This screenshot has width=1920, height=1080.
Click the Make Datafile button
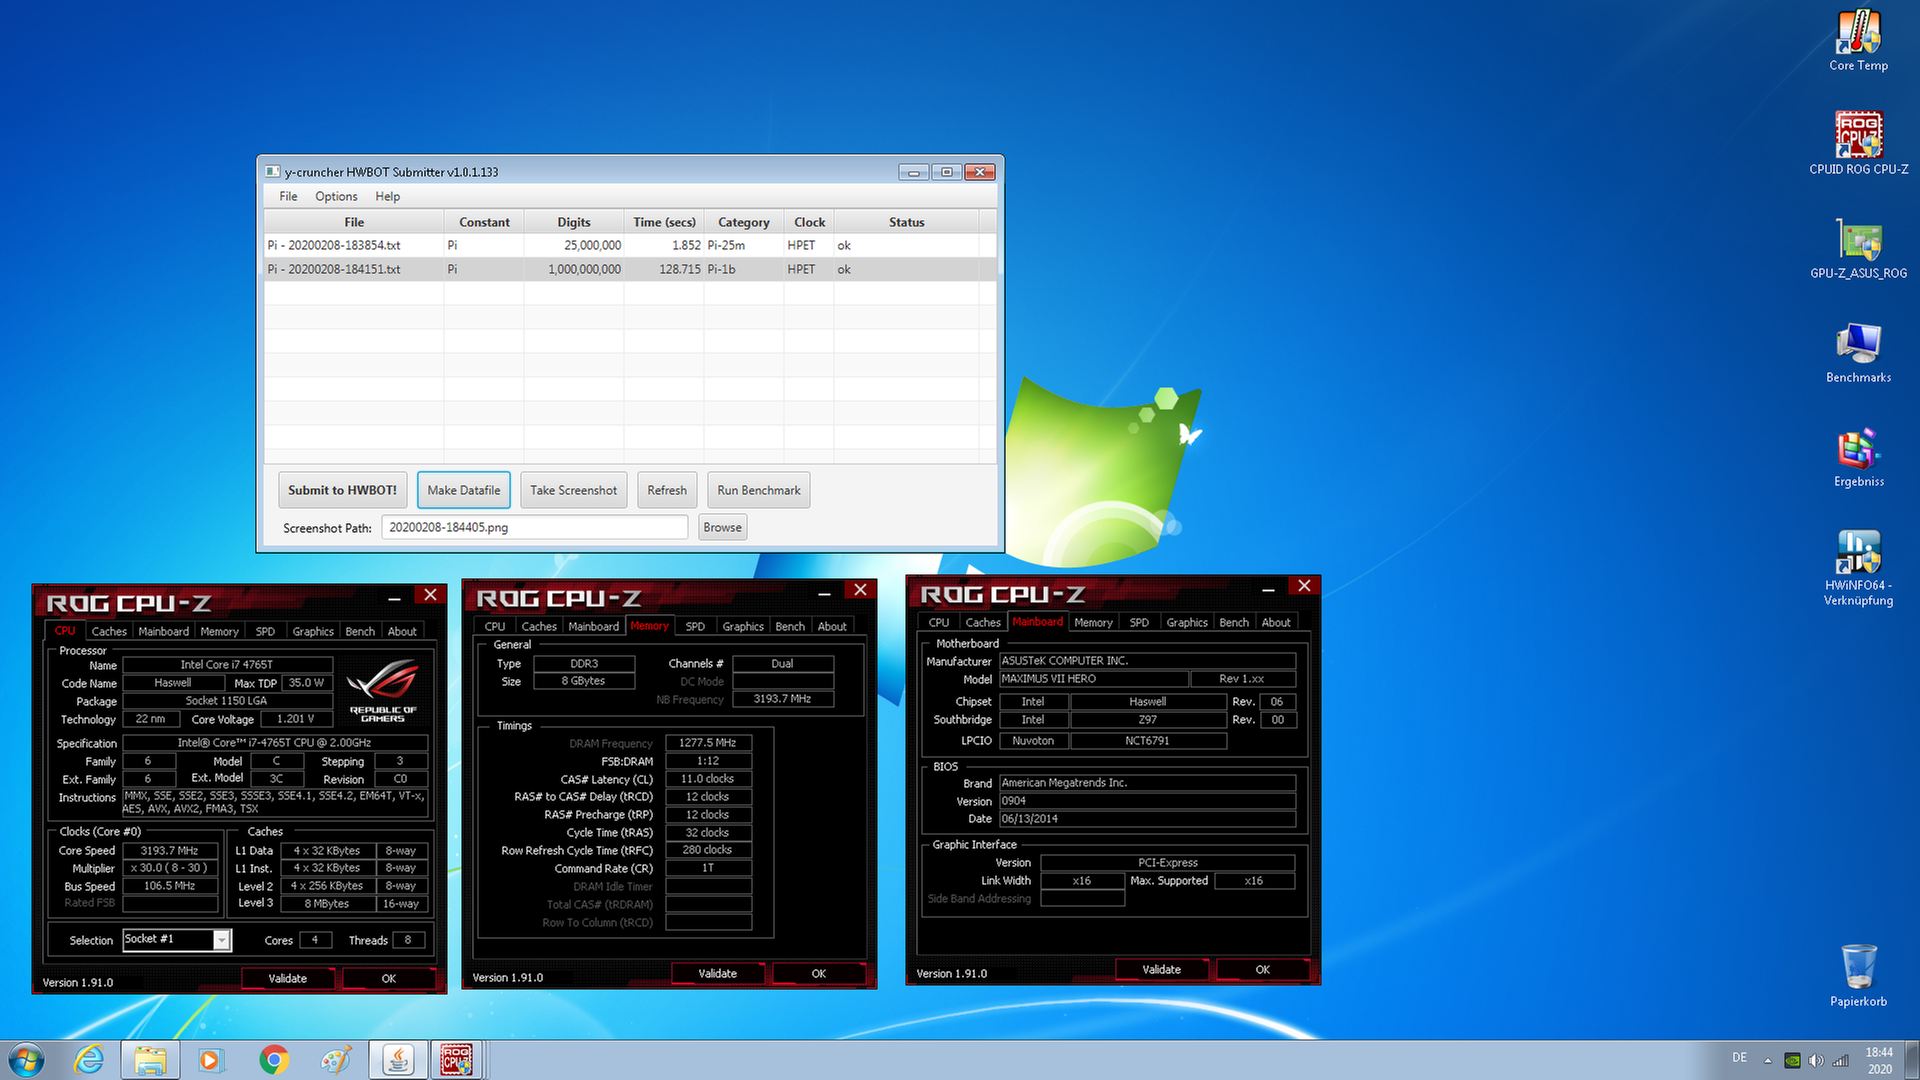pos(464,490)
